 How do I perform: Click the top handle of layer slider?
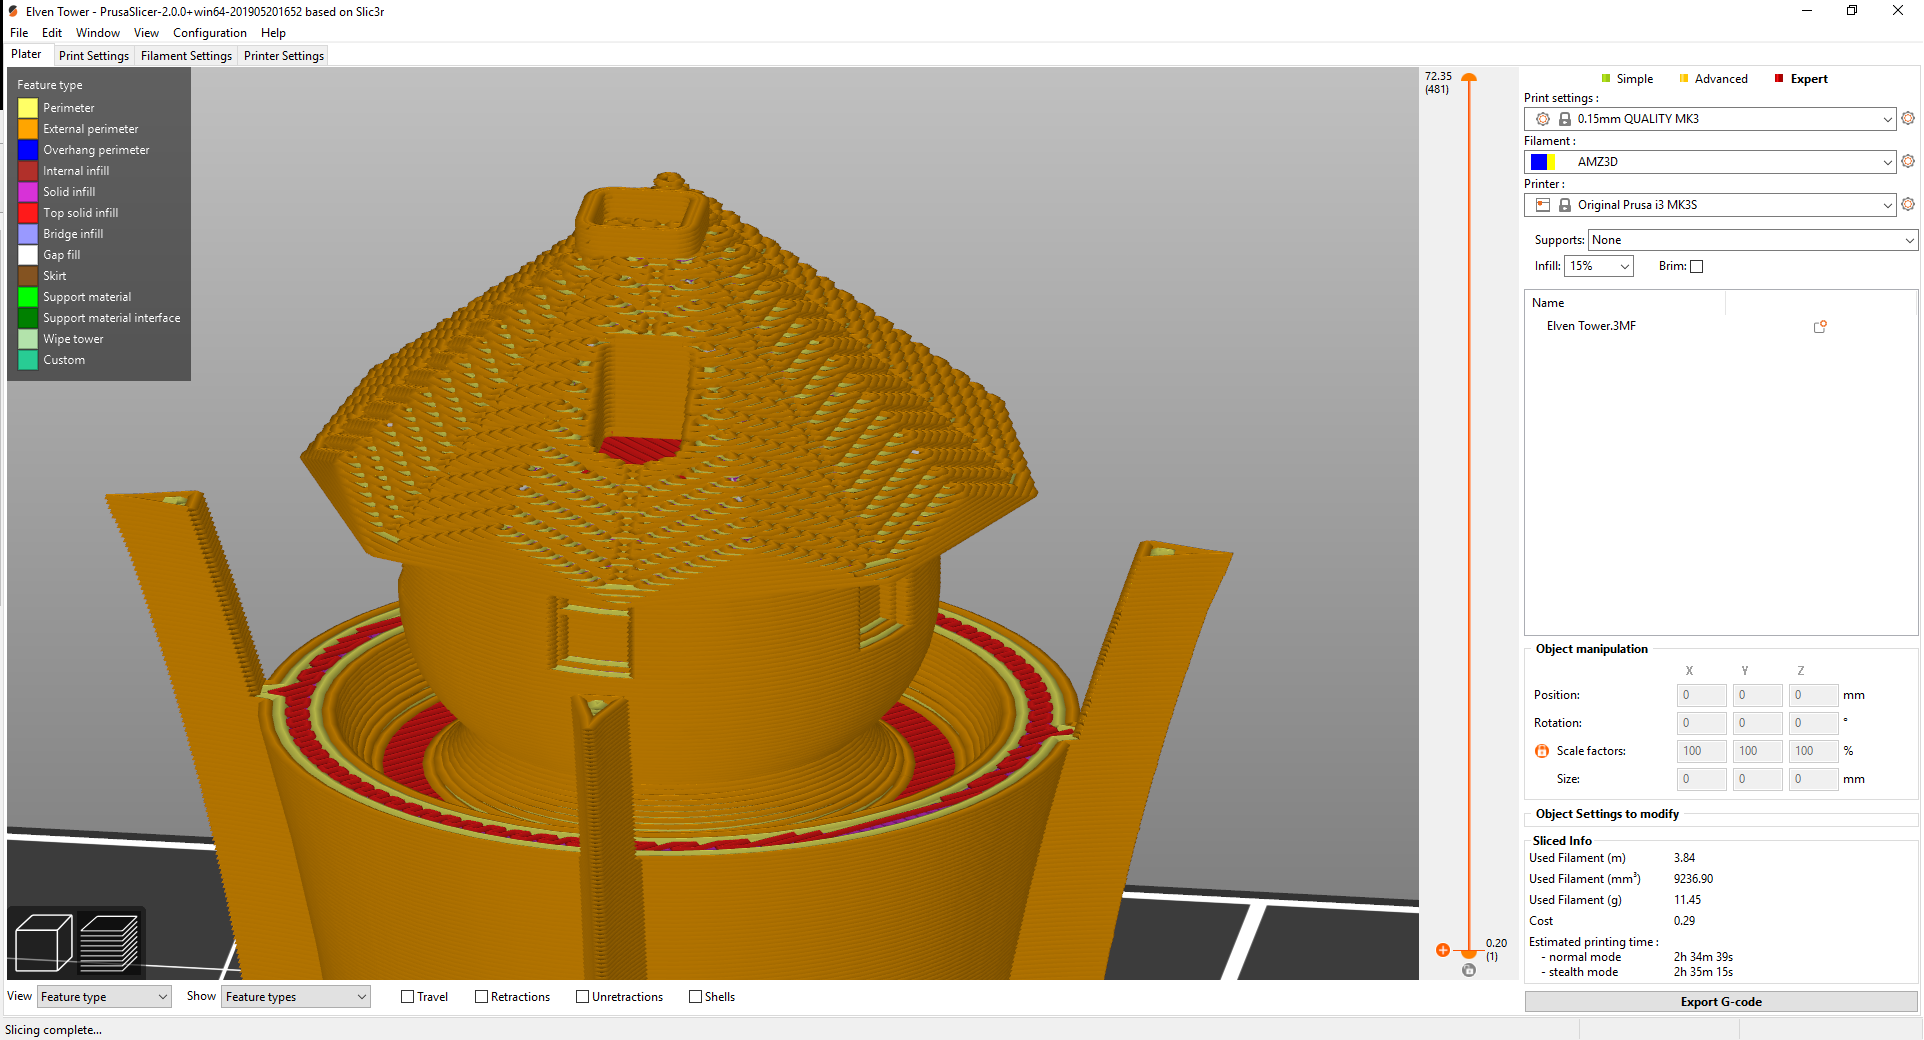click(x=1469, y=78)
